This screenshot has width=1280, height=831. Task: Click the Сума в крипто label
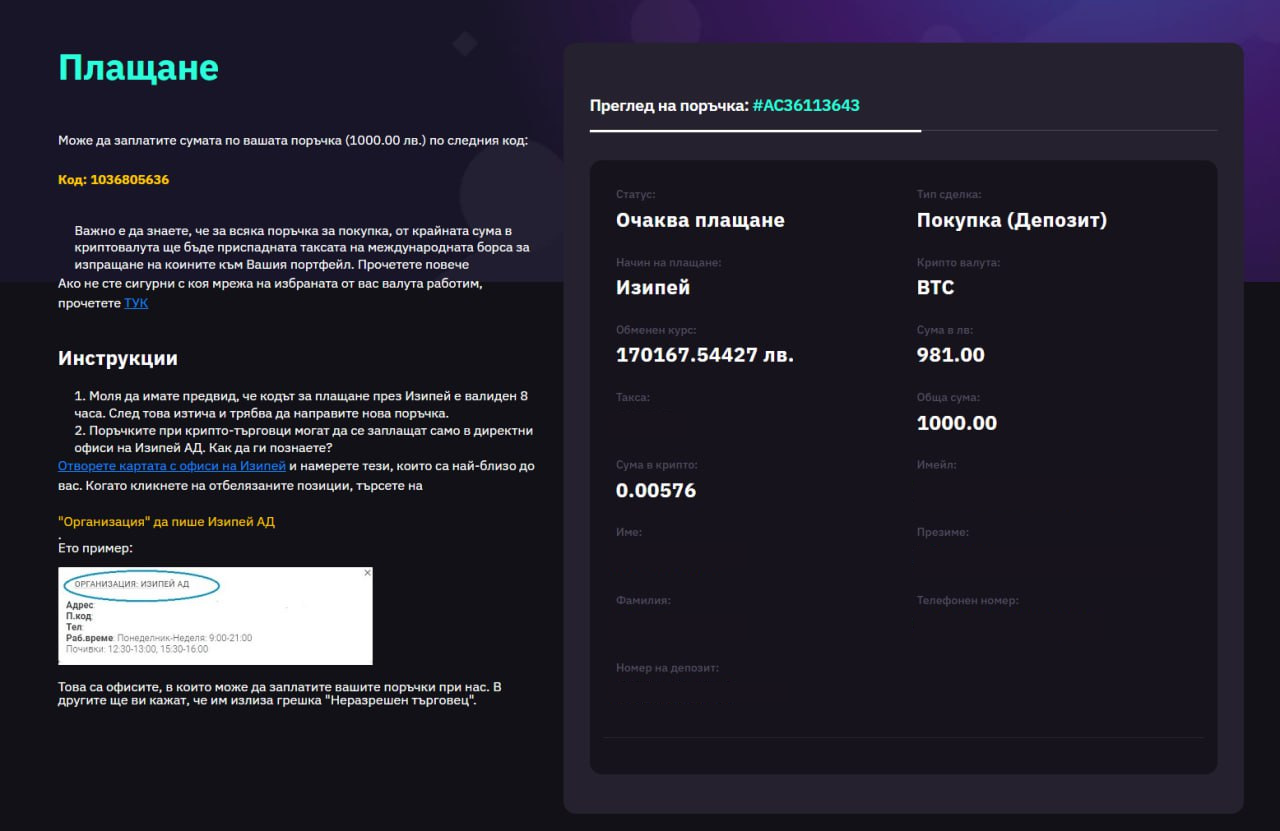pos(657,465)
